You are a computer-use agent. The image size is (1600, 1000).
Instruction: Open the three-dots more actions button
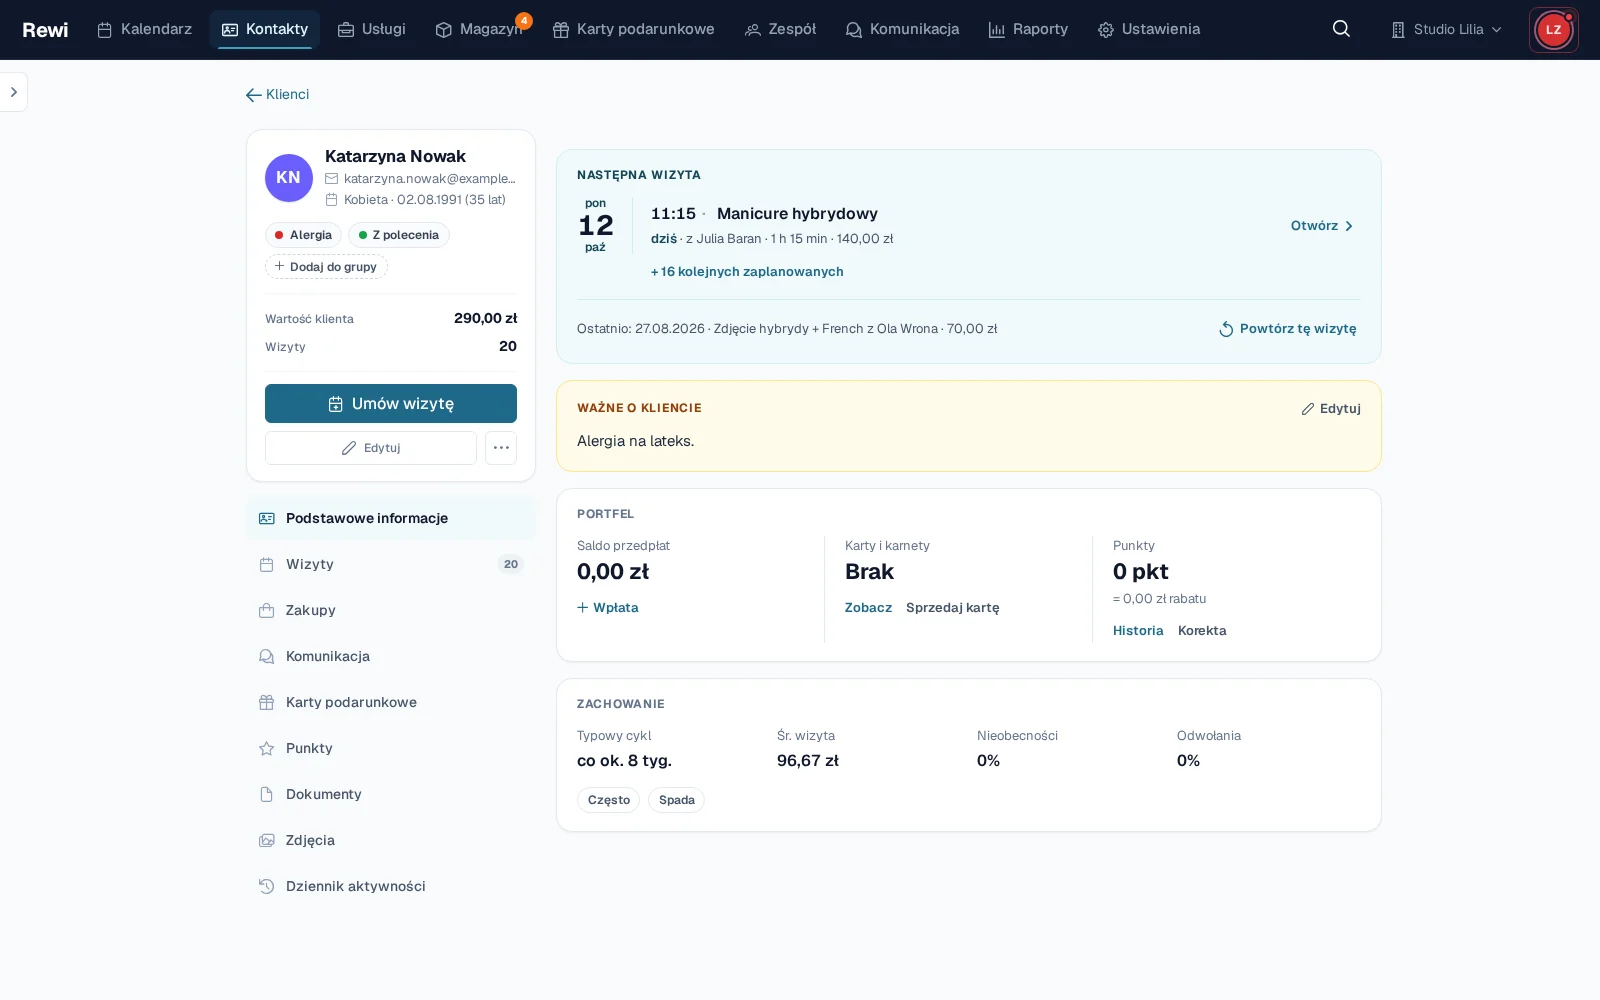click(x=501, y=448)
